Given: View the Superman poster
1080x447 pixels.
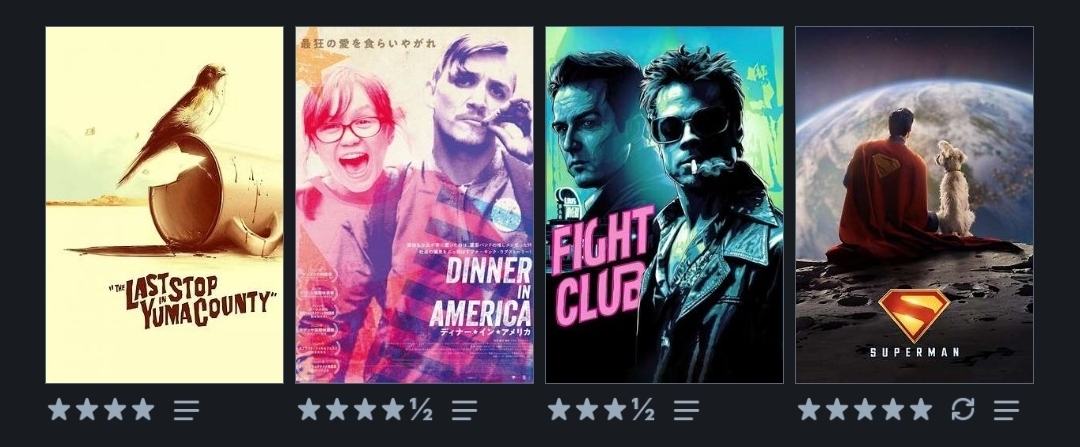Looking at the screenshot, I should 914,205.
